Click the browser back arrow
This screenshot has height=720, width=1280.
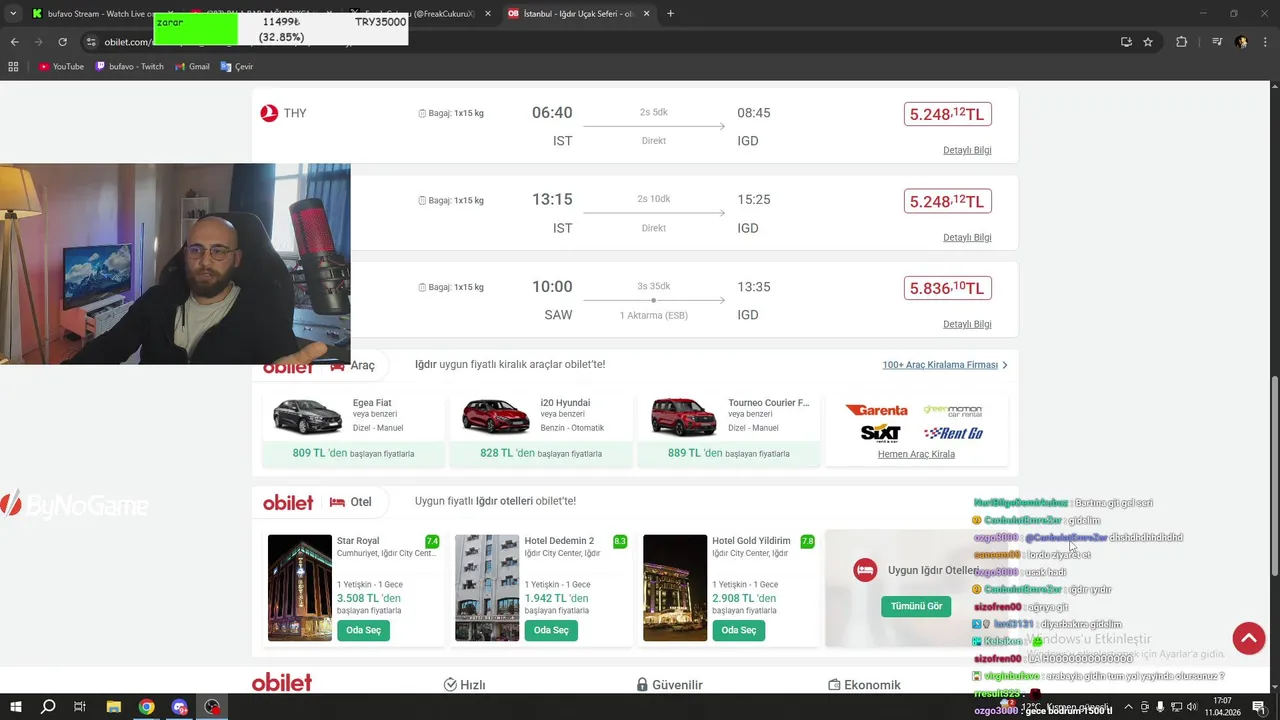14,42
